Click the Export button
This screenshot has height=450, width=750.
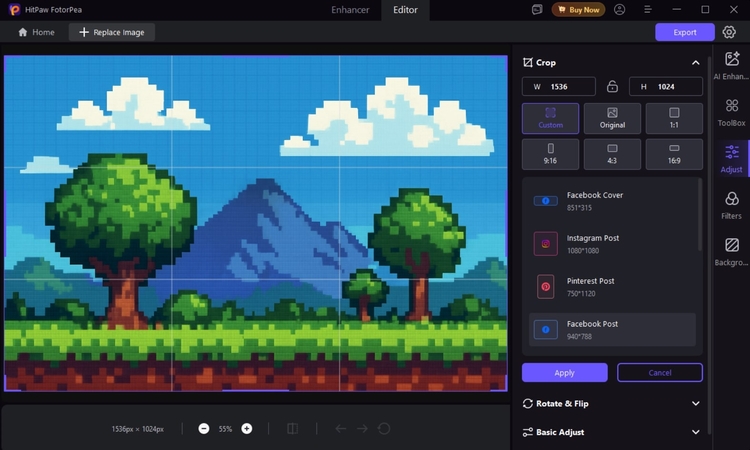click(685, 32)
